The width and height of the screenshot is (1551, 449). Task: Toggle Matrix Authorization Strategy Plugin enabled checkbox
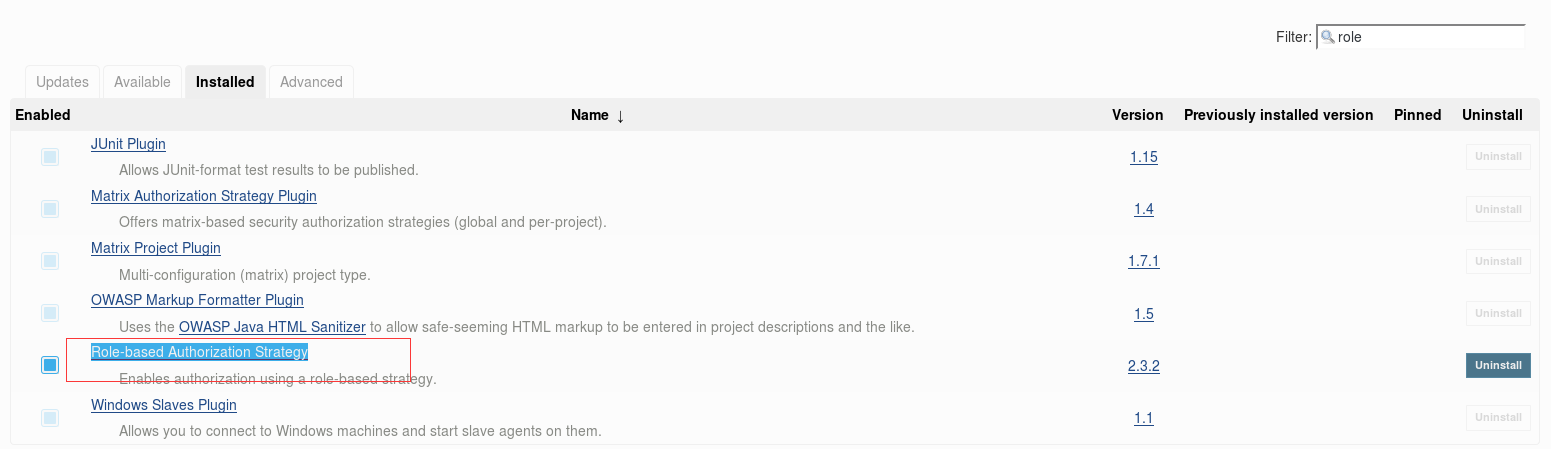pos(50,209)
